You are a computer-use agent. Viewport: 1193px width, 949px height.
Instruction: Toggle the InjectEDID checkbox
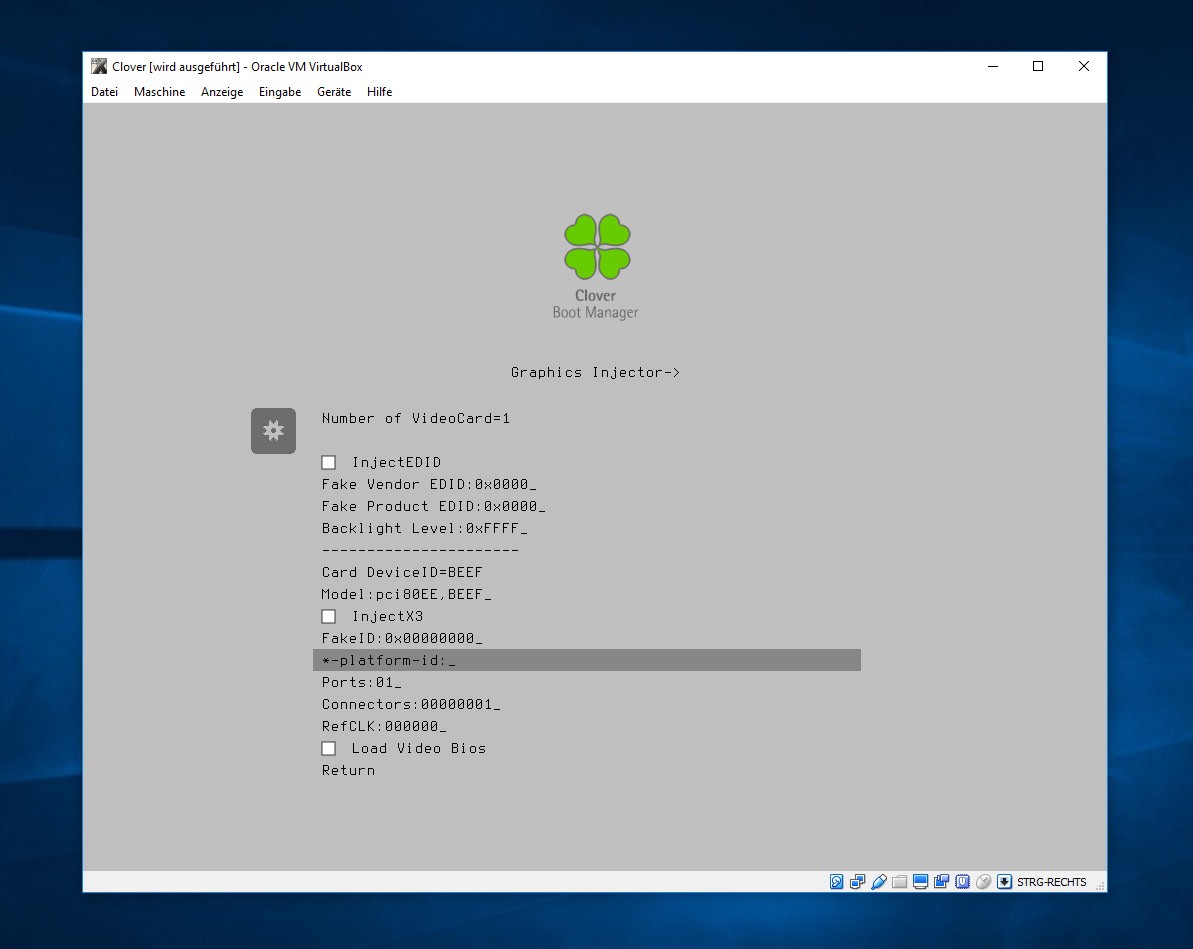point(329,462)
